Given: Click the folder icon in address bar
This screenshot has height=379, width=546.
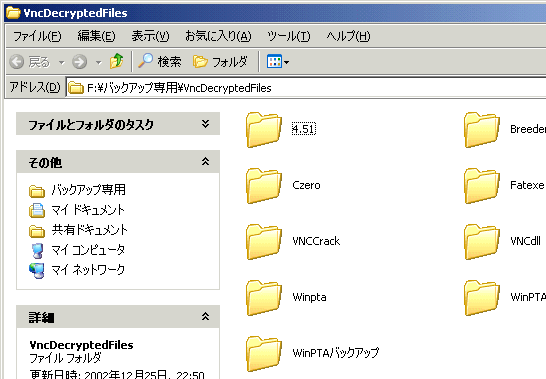Looking at the screenshot, I should (x=76, y=88).
